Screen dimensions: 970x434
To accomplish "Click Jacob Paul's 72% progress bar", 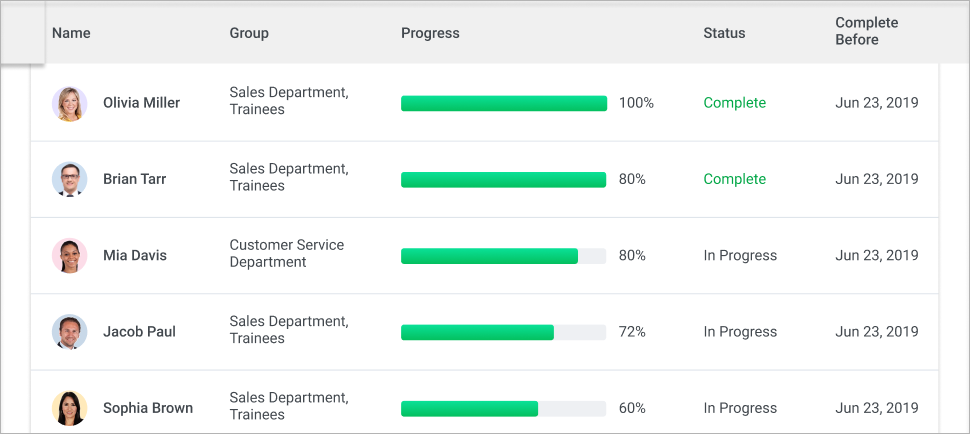I will point(504,332).
